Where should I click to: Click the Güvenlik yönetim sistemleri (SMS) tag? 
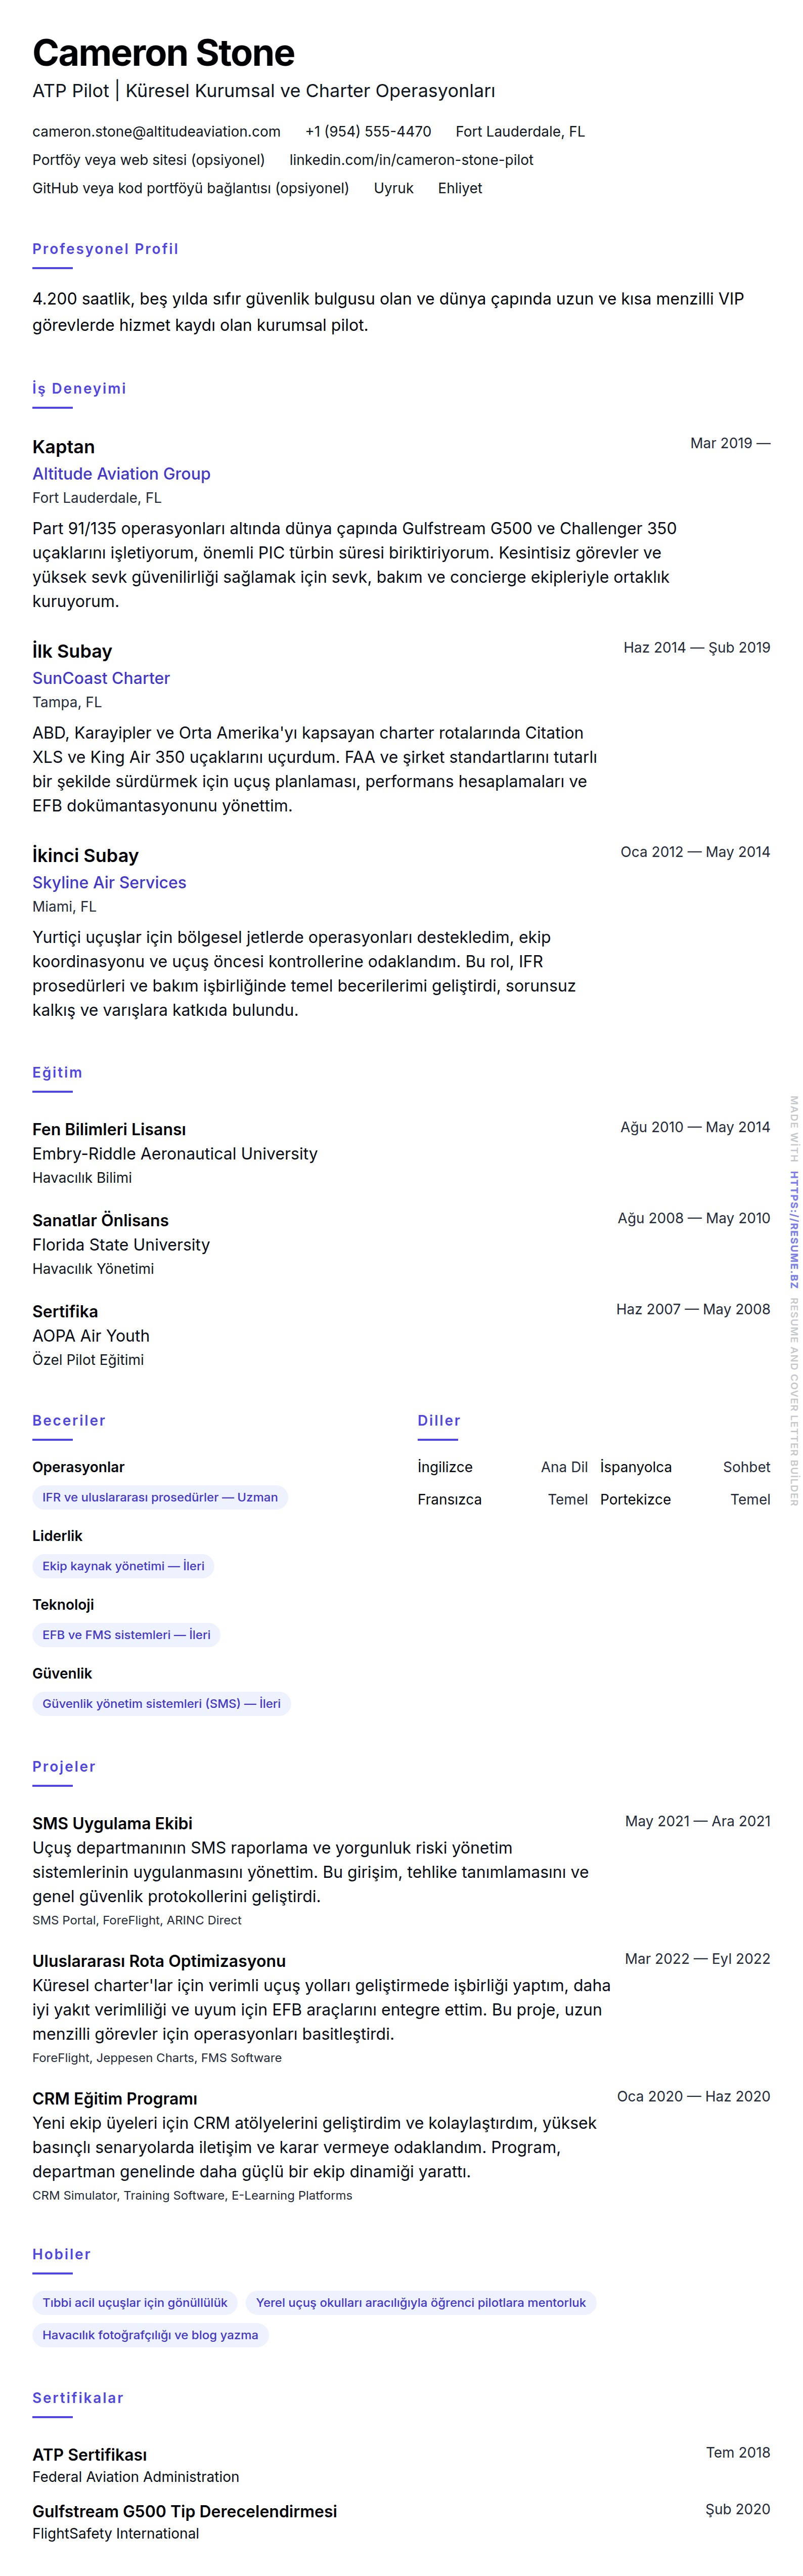click(161, 1704)
